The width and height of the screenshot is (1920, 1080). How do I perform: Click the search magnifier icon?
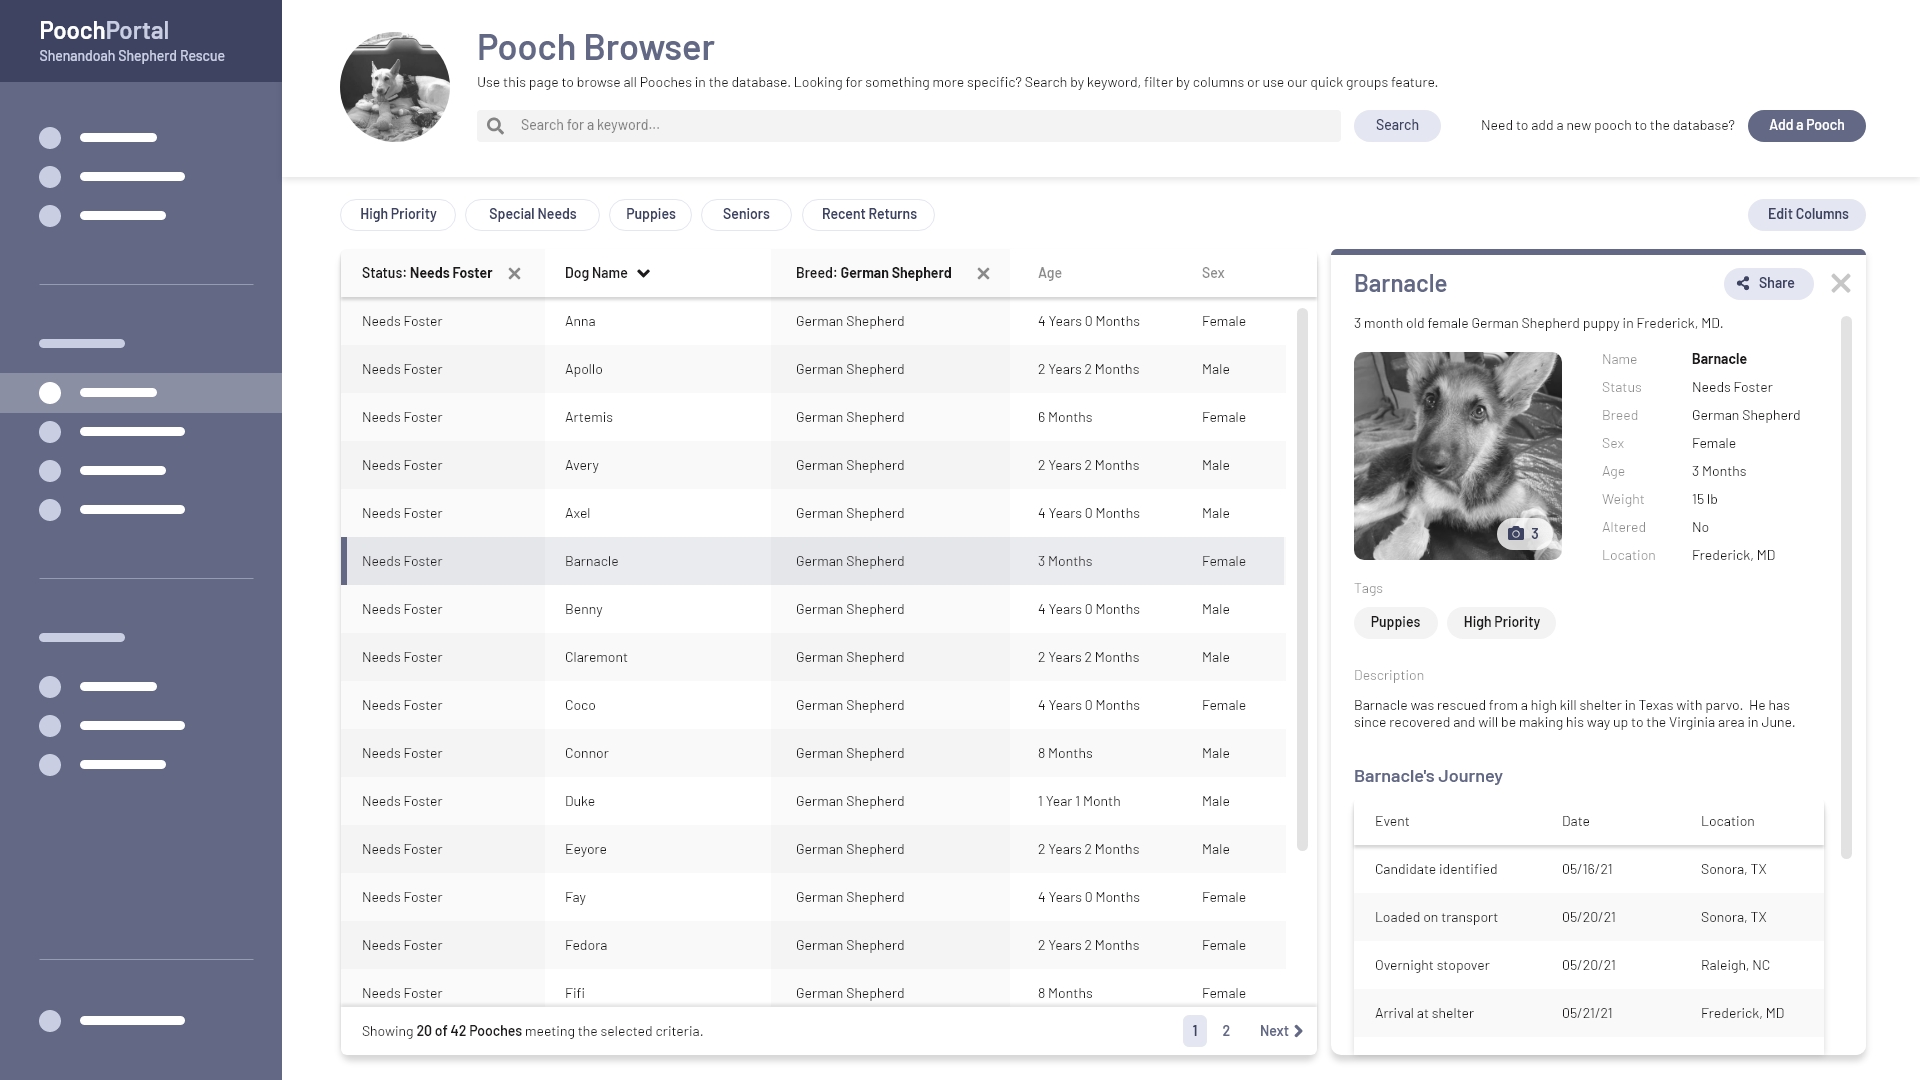[x=495, y=126]
